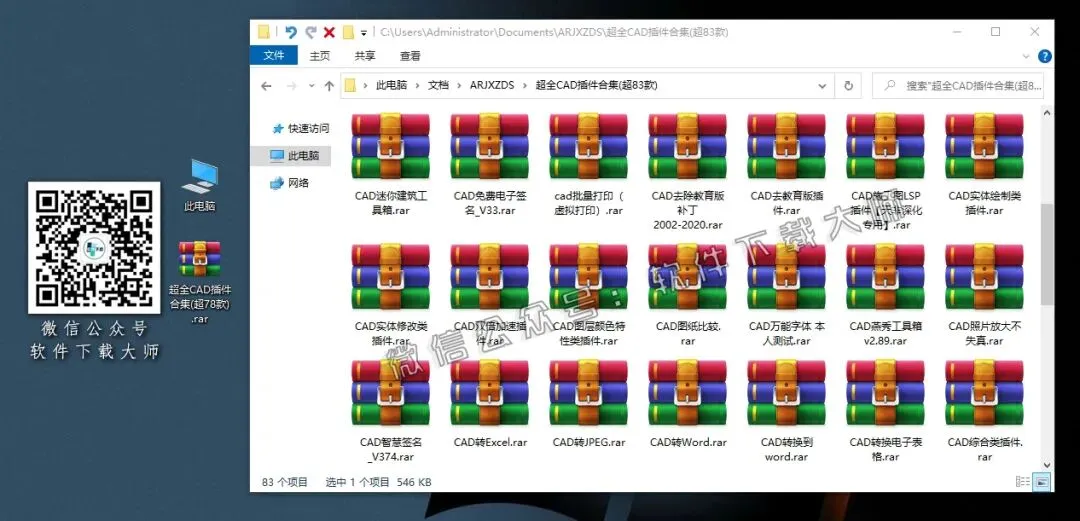This screenshot has height=521, width=1080.
Task: Click the search box for this folder
Action: 959,86
